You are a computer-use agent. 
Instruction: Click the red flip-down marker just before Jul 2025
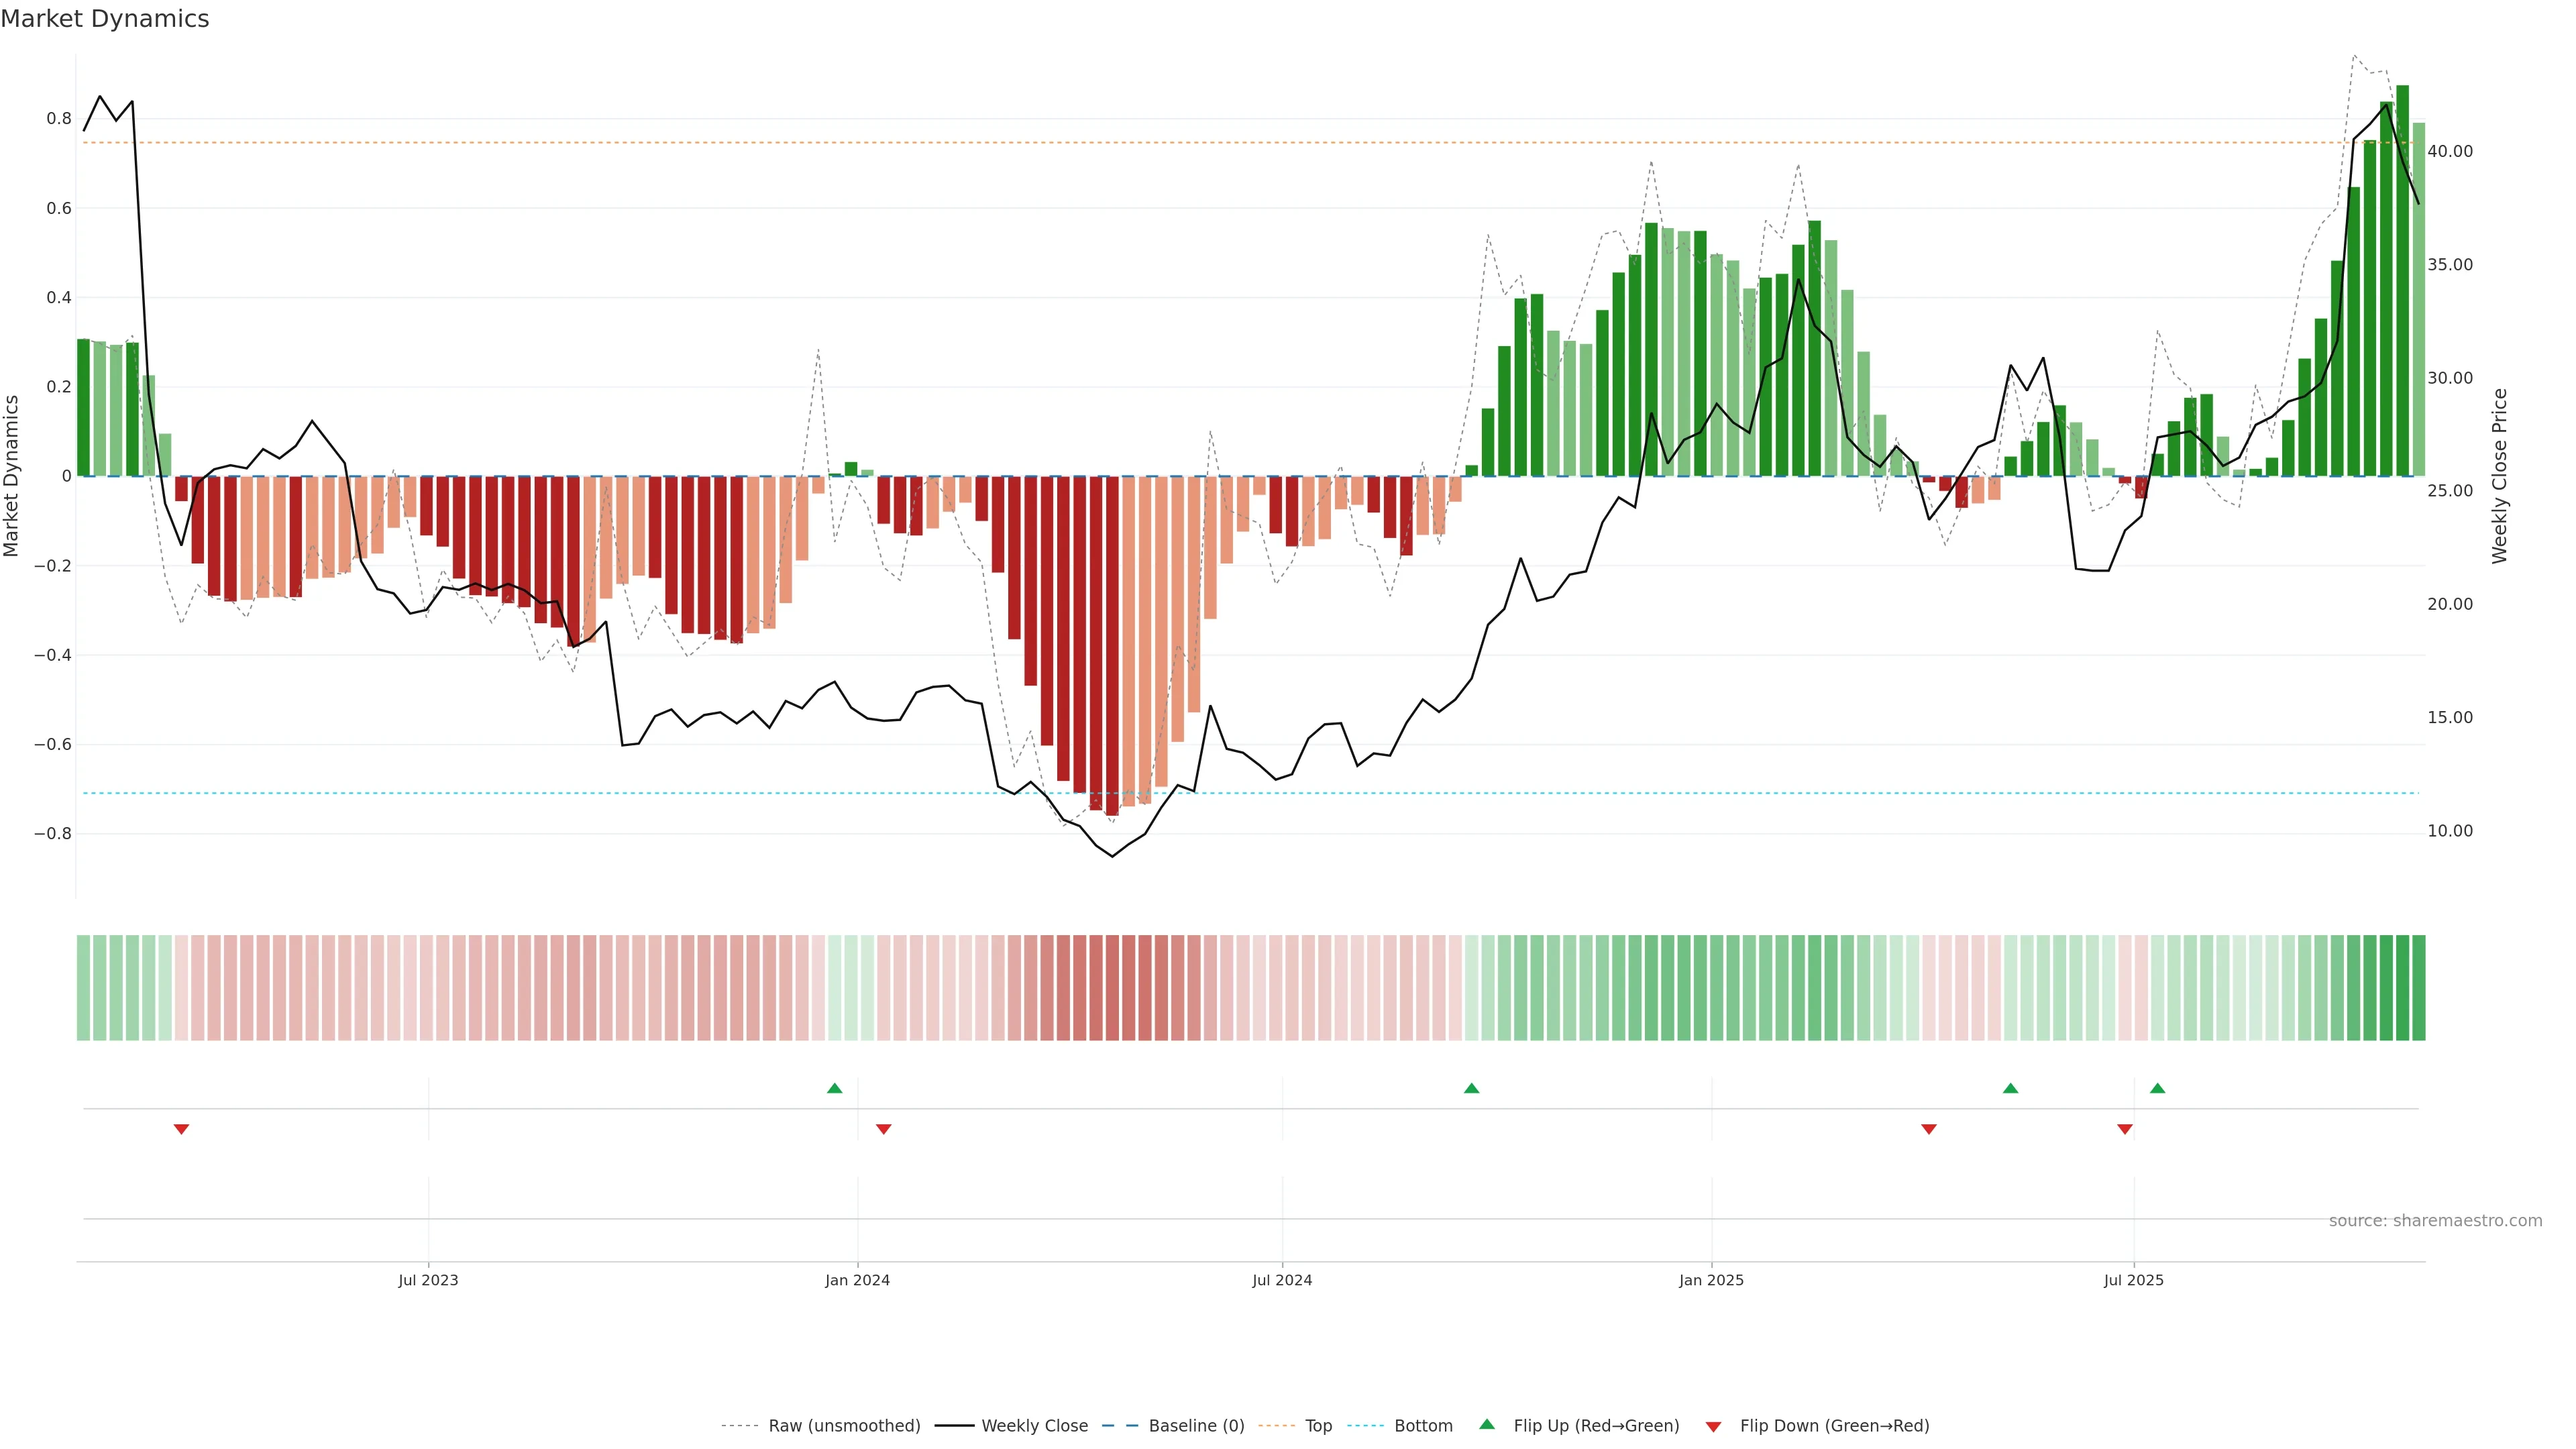2125,1129
